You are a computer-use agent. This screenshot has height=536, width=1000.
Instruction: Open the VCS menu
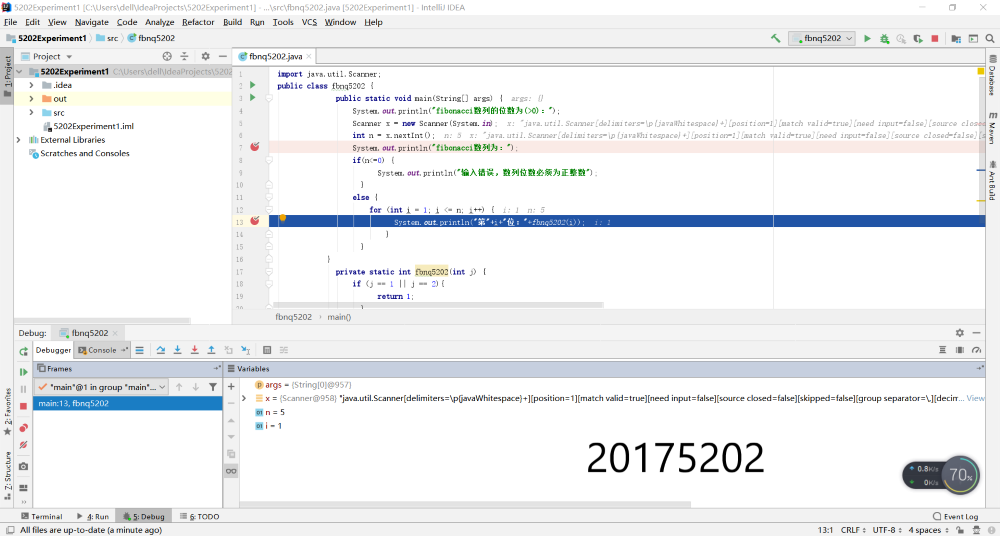tap(309, 22)
